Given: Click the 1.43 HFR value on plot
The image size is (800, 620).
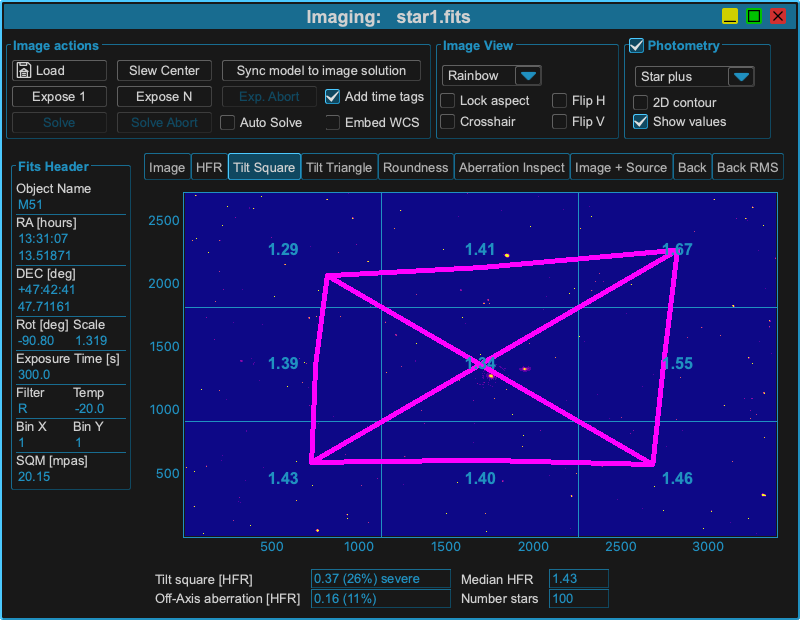Looking at the screenshot, I should [283, 478].
